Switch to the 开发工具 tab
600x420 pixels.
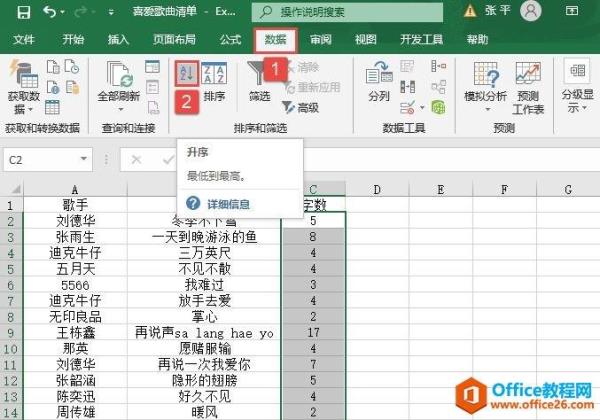[421, 39]
